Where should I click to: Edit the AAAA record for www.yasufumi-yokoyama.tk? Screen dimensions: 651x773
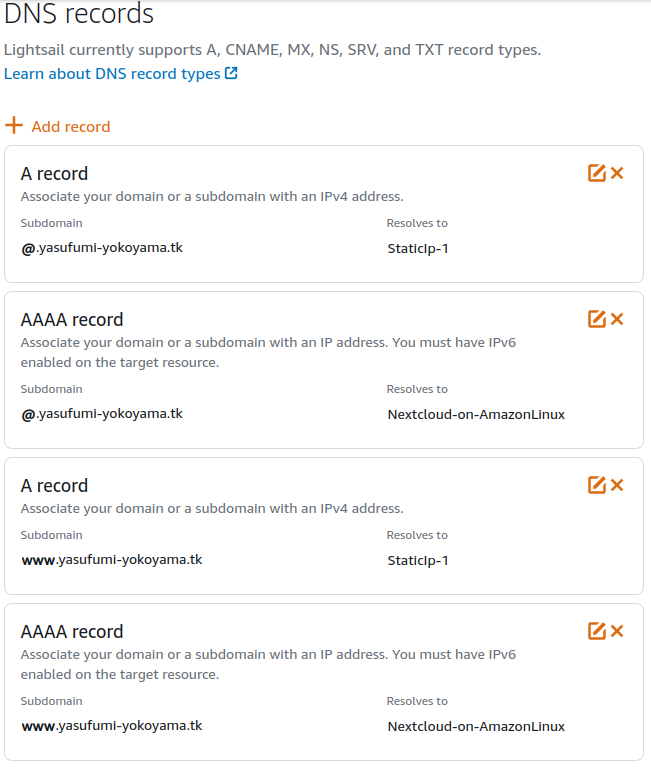coord(596,631)
